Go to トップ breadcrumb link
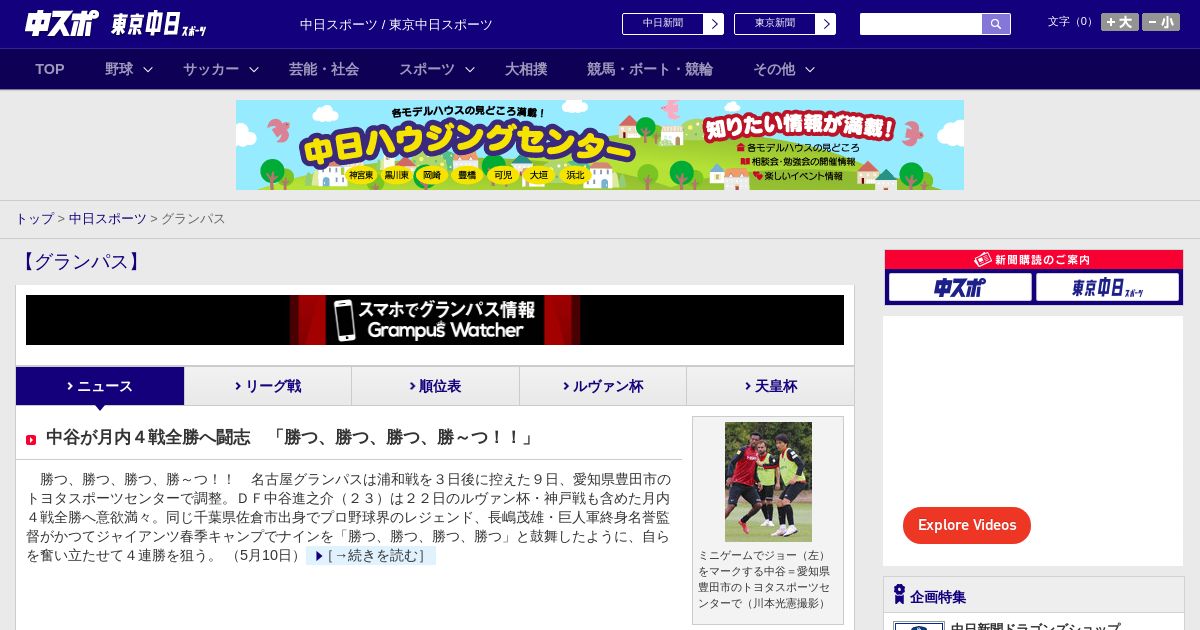The height and width of the screenshot is (630, 1200). [x=34, y=219]
